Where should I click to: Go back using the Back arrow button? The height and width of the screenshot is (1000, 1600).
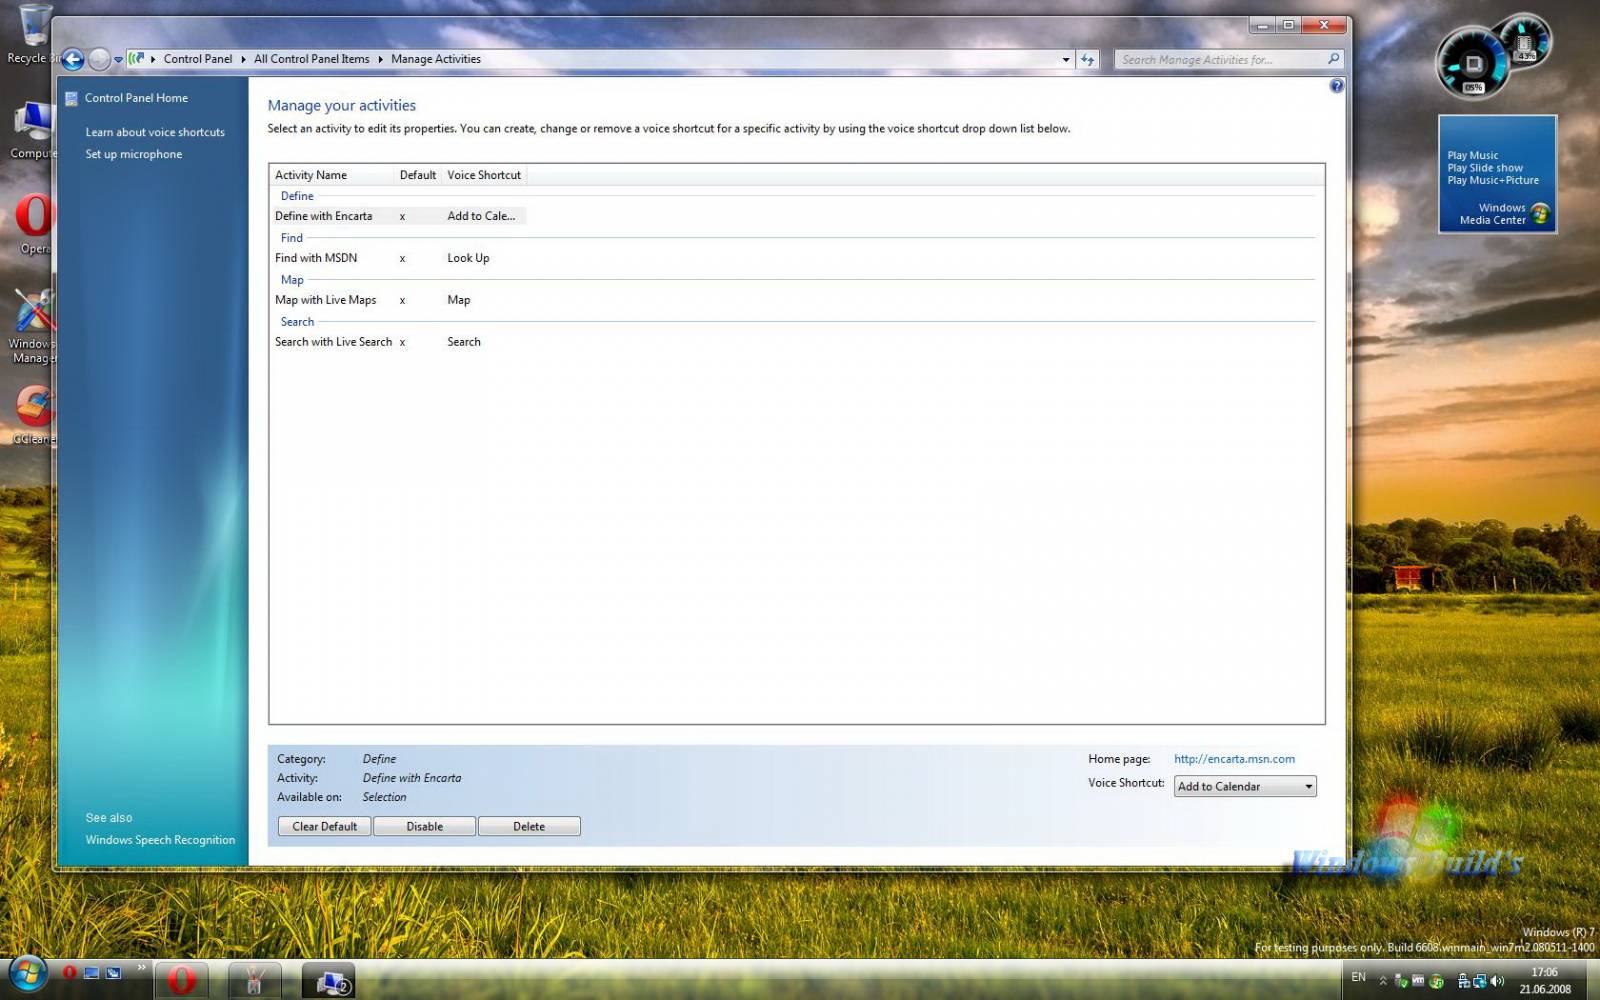click(x=73, y=59)
